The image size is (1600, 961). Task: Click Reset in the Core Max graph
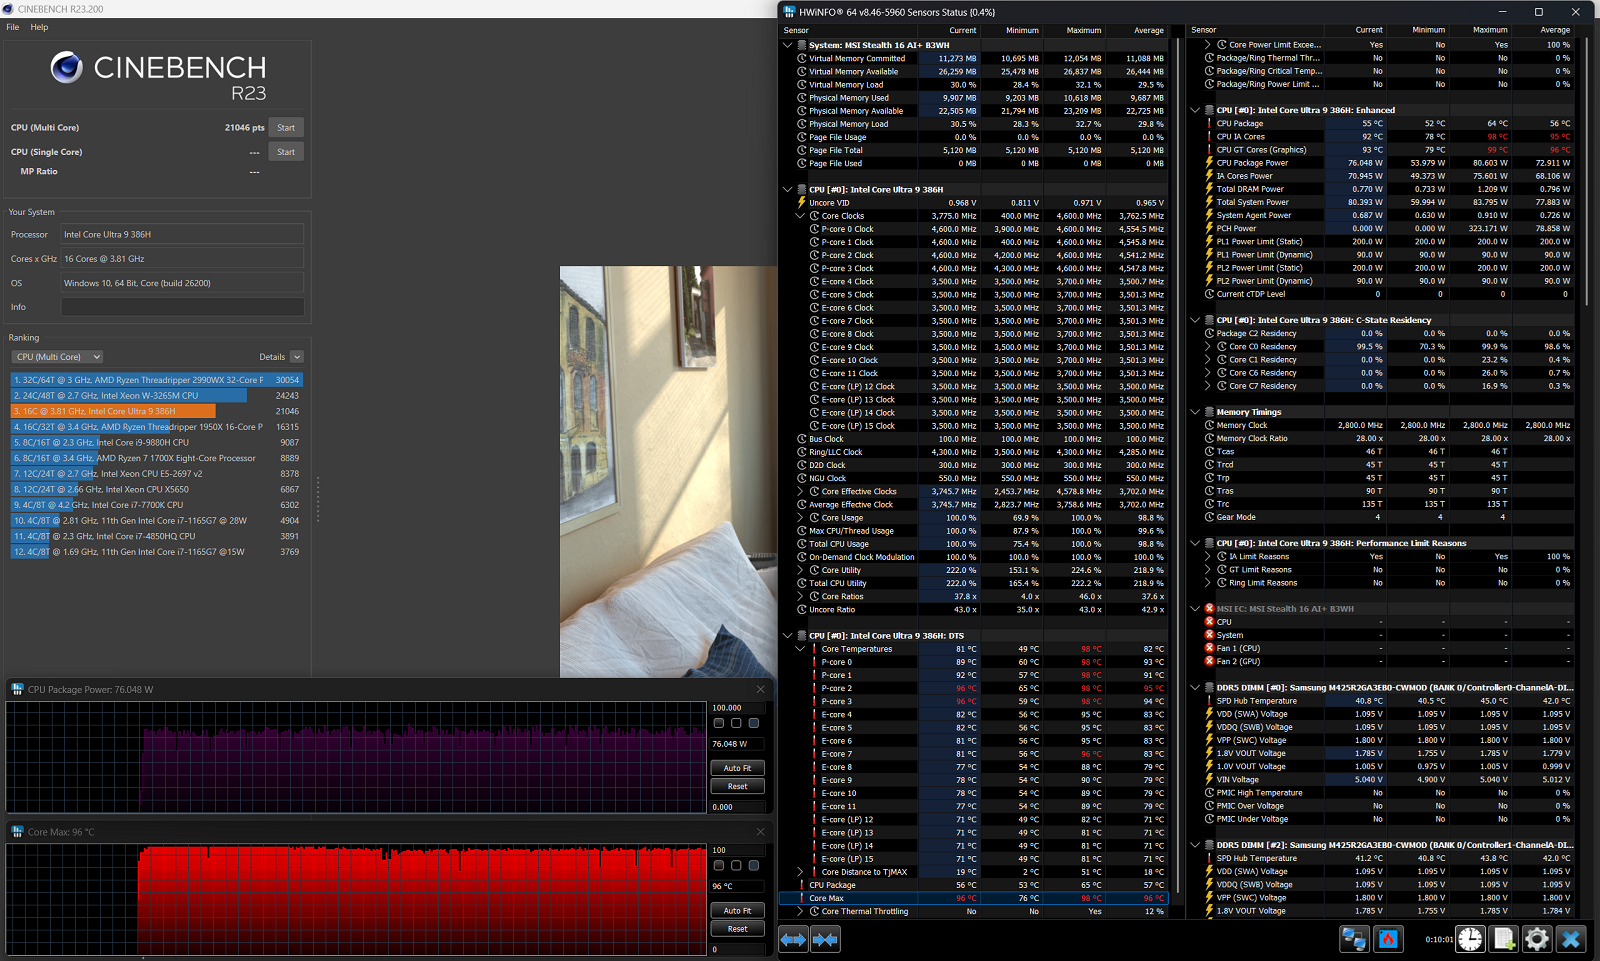pyautogui.click(x=738, y=929)
